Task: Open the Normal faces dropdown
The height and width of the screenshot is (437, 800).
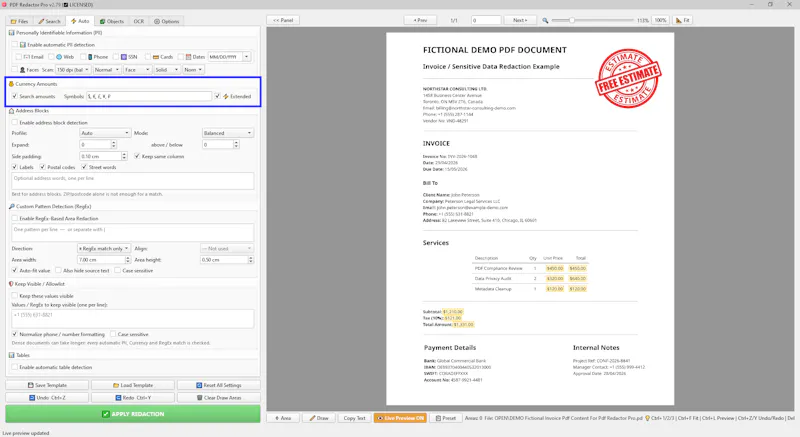Action: pyautogui.click(x=107, y=69)
